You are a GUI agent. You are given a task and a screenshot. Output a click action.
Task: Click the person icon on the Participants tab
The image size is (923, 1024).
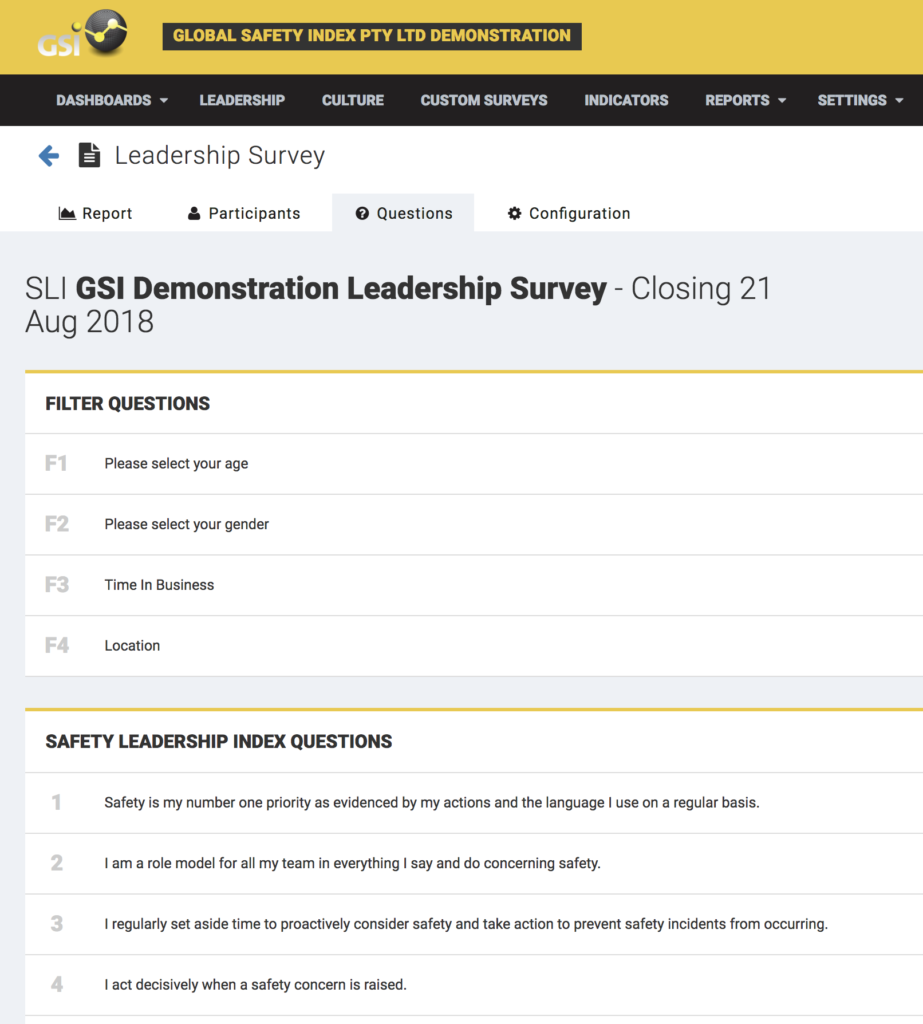[194, 214]
